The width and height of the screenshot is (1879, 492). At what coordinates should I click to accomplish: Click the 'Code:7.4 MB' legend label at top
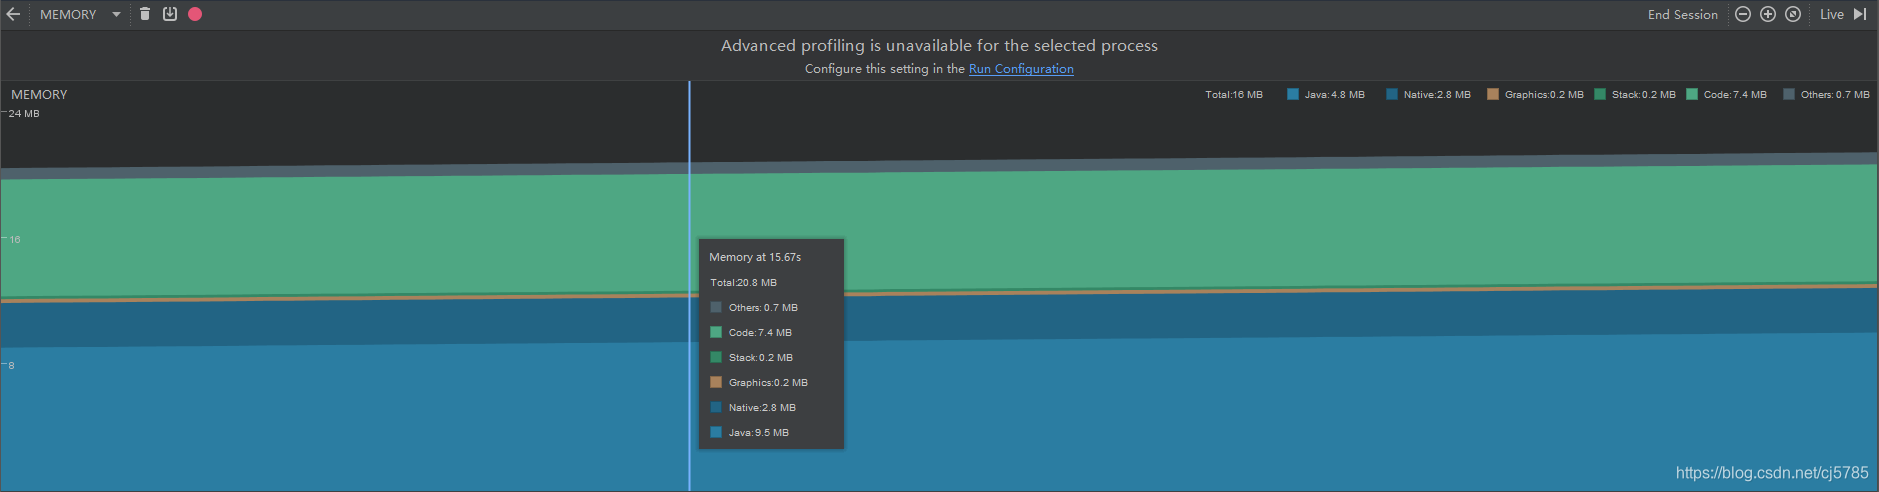tap(1735, 95)
